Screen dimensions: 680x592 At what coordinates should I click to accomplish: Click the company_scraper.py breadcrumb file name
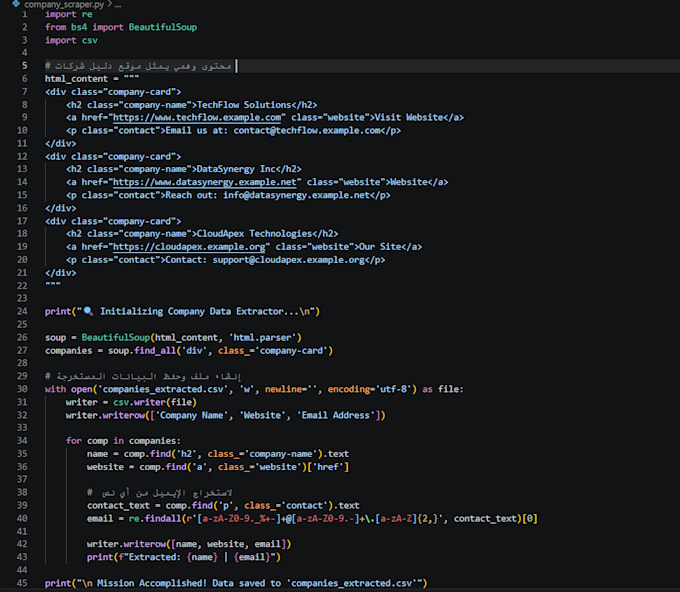pyautogui.click(x=64, y=4)
